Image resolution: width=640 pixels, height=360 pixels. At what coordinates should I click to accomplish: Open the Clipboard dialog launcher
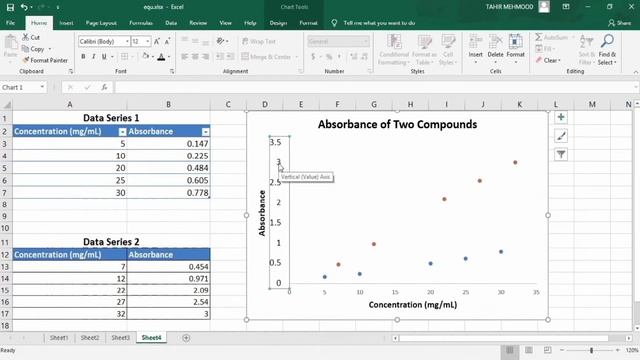pyautogui.click(x=71, y=71)
